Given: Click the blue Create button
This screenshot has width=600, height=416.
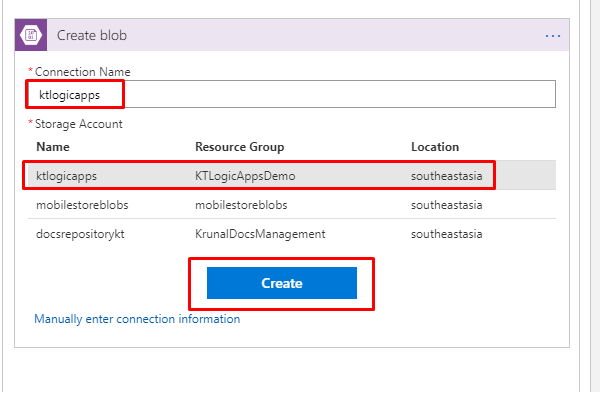Looking at the screenshot, I should tap(282, 283).
